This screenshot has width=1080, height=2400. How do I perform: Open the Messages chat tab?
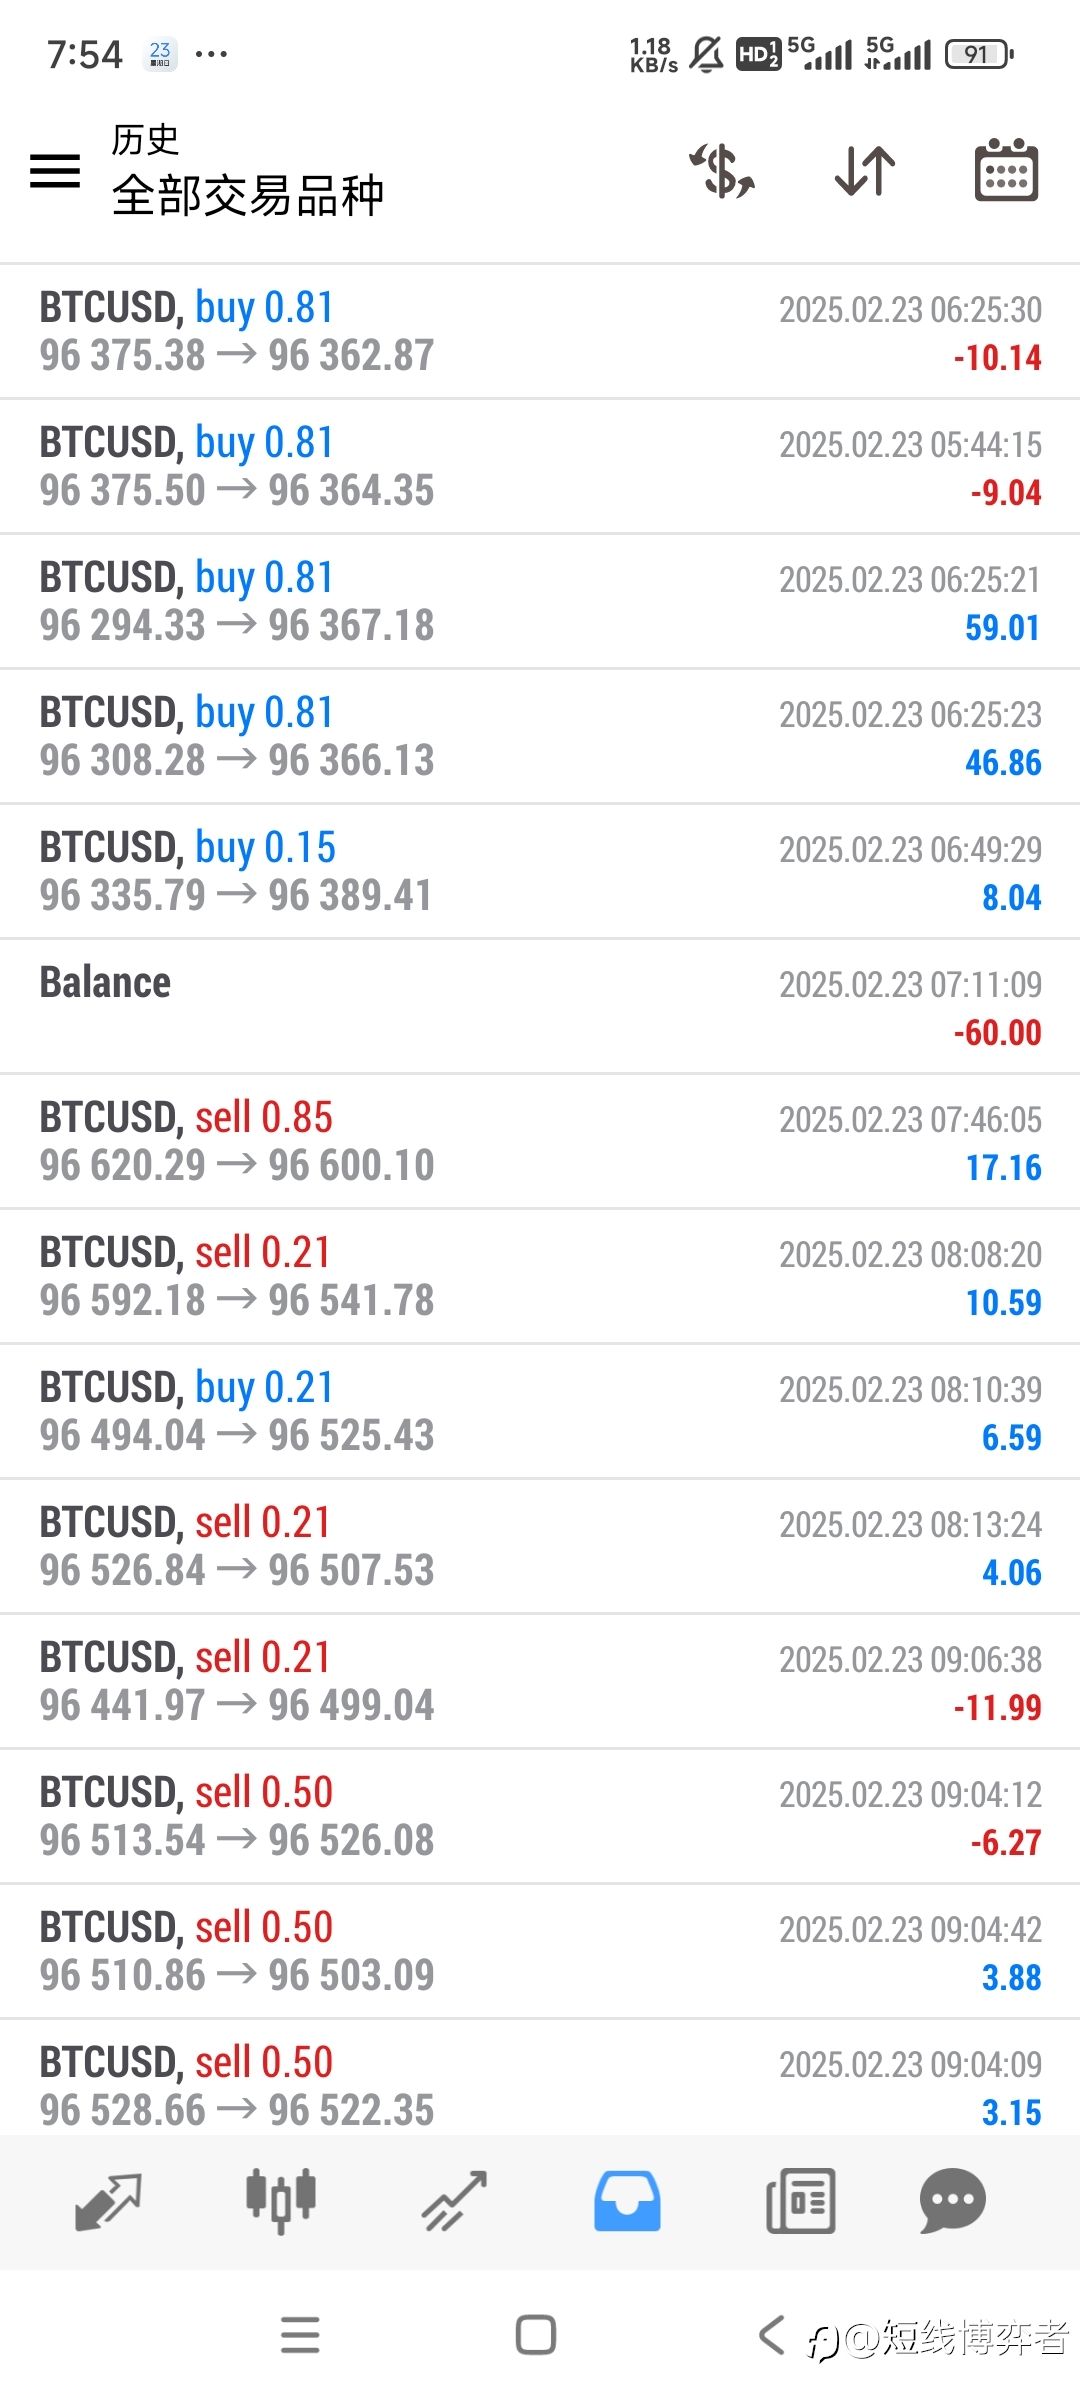tap(952, 2202)
